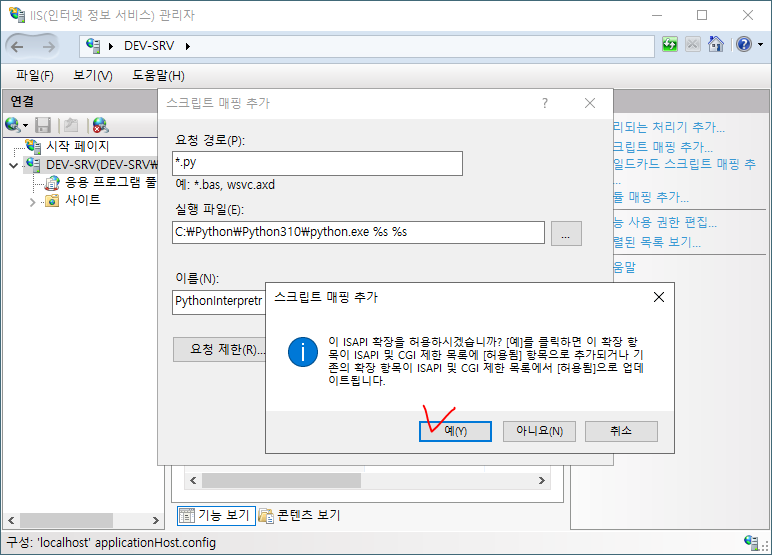The height and width of the screenshot is (555, 772).
Task: Switch to the 기능 보기 tab
Action: pos(216,516)
